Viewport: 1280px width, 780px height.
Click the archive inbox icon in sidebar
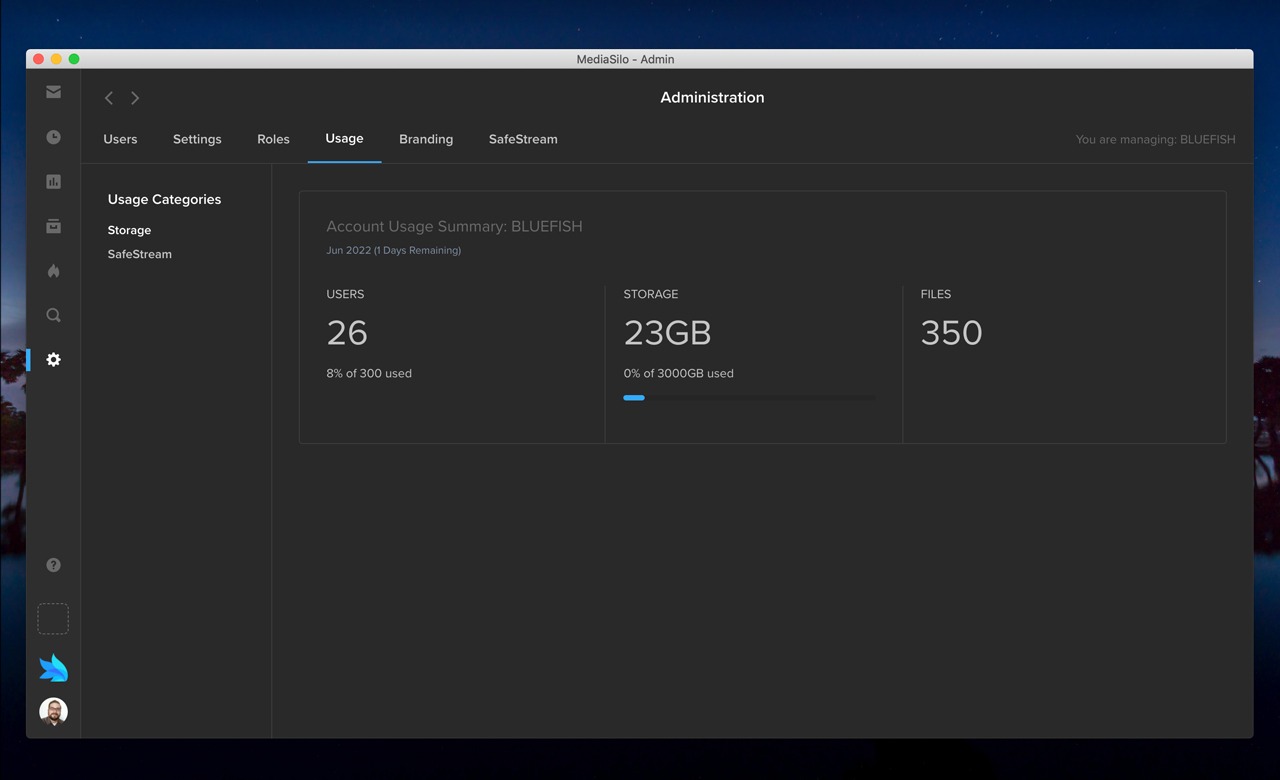pos(53,226)
